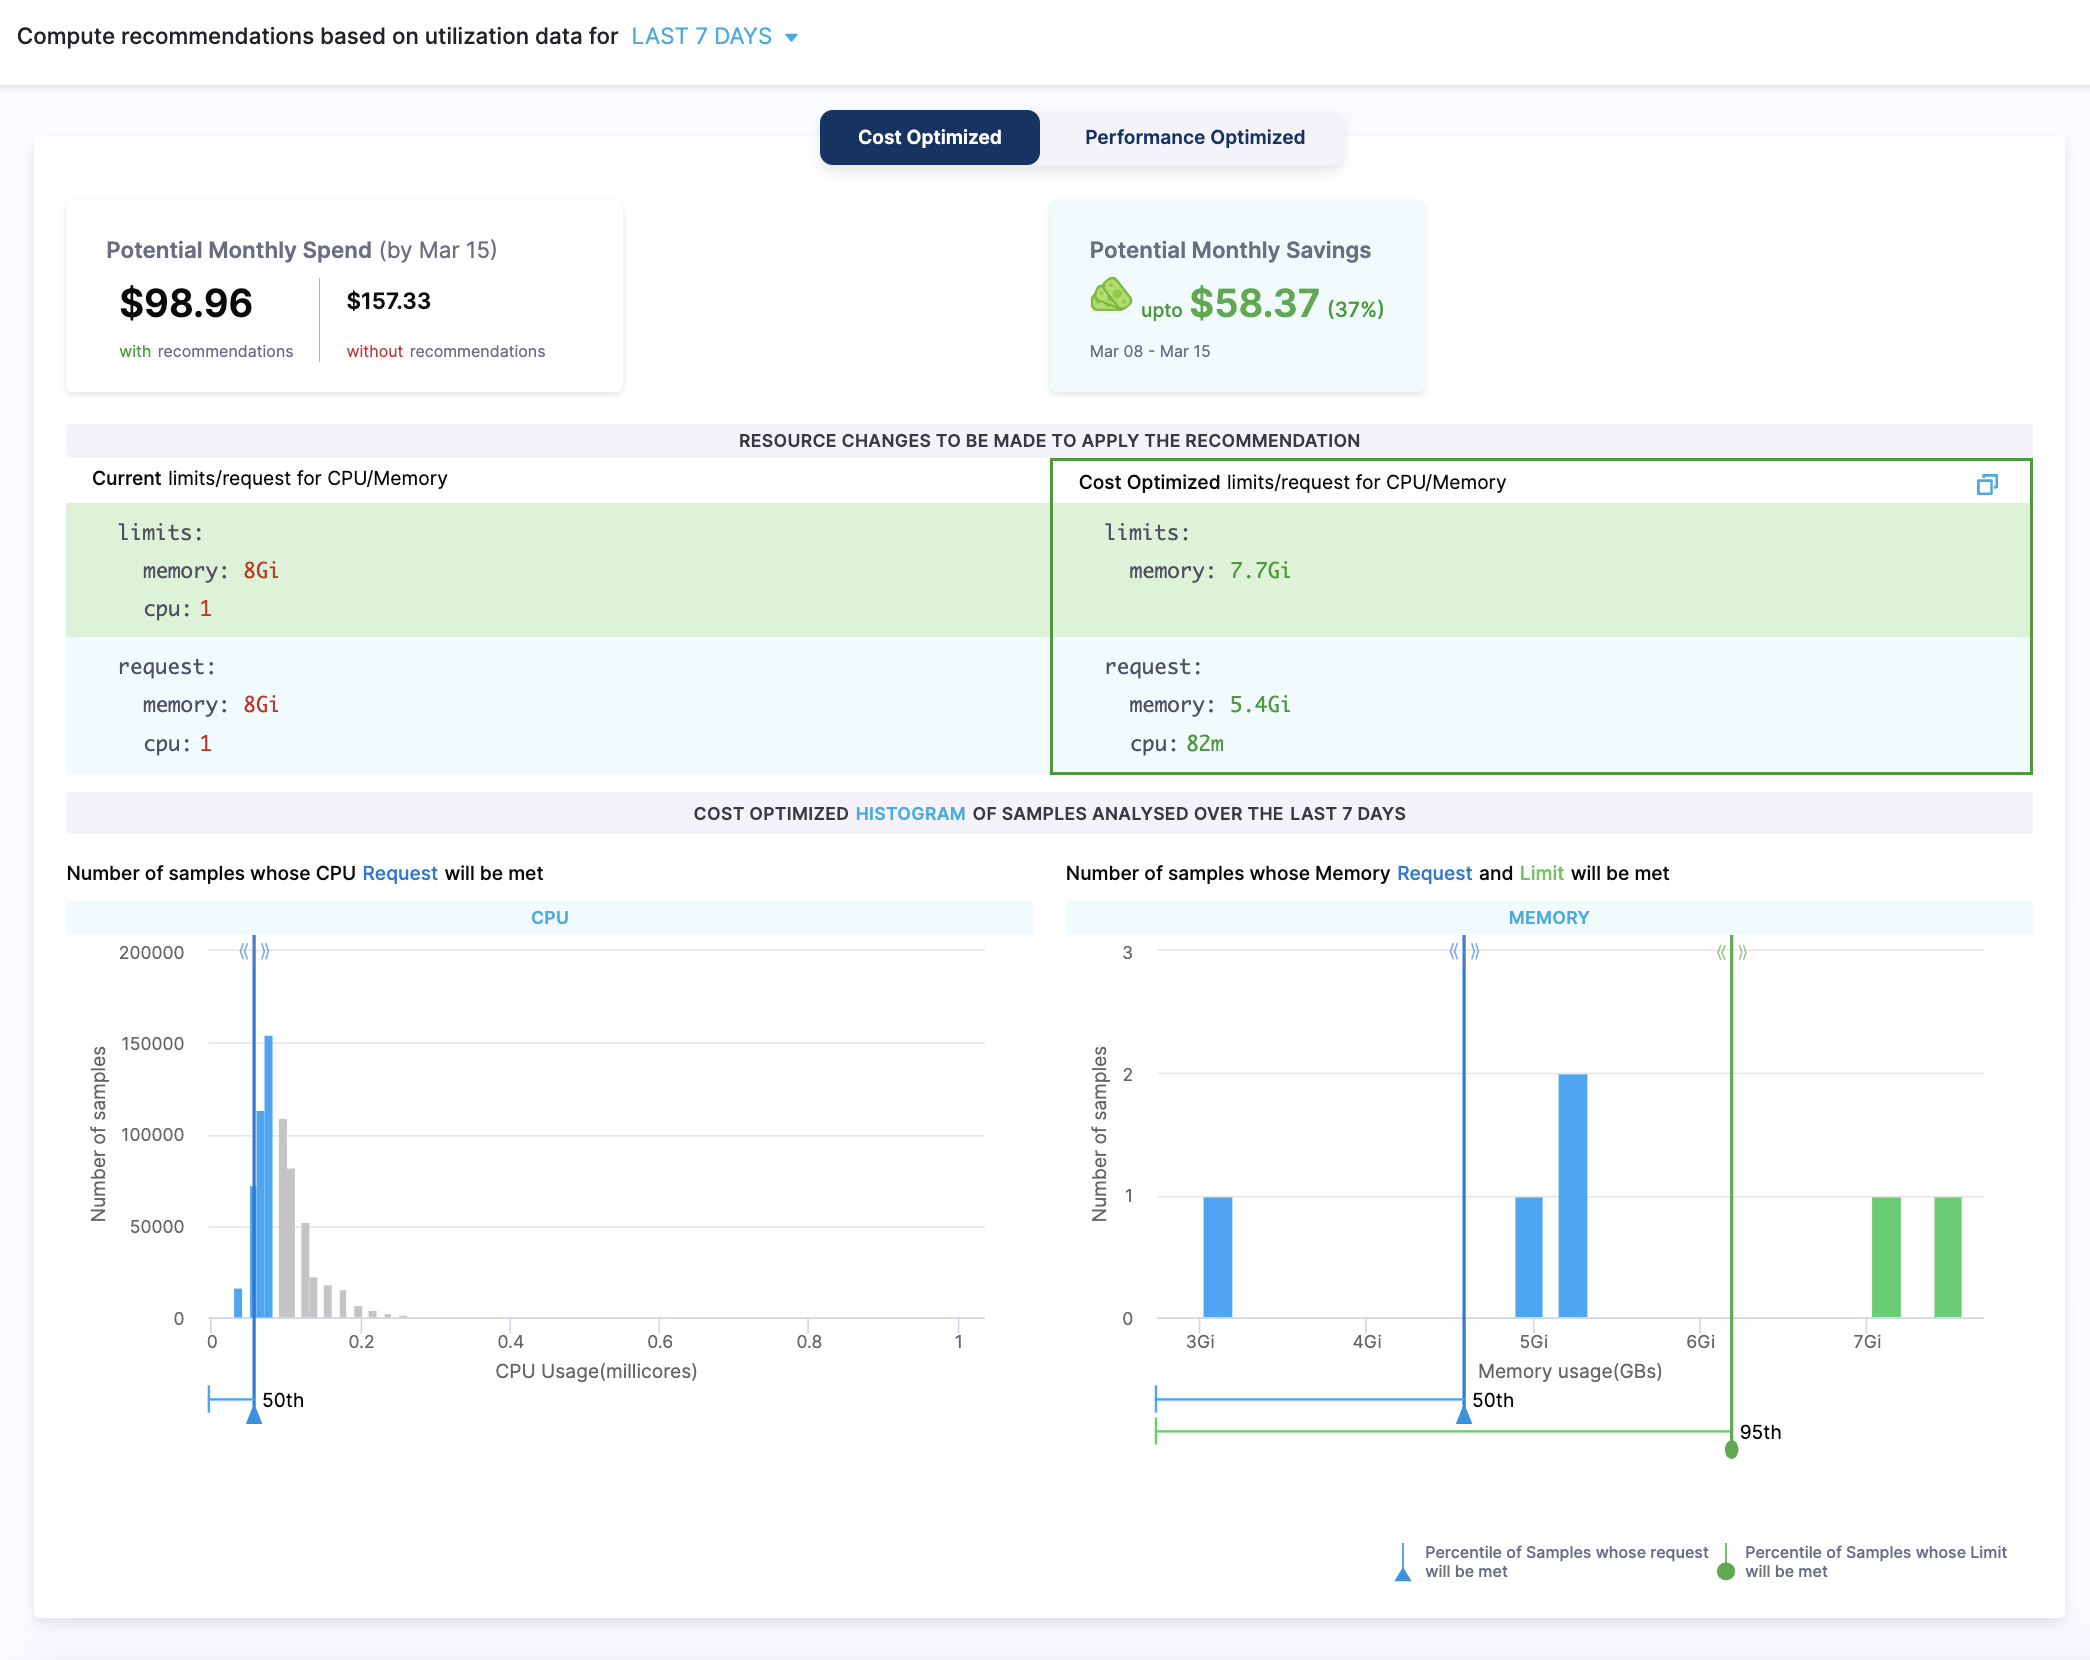Click the green limit legend circle icon
Screen dimensions: 2090x1660
(1725, 1571)
